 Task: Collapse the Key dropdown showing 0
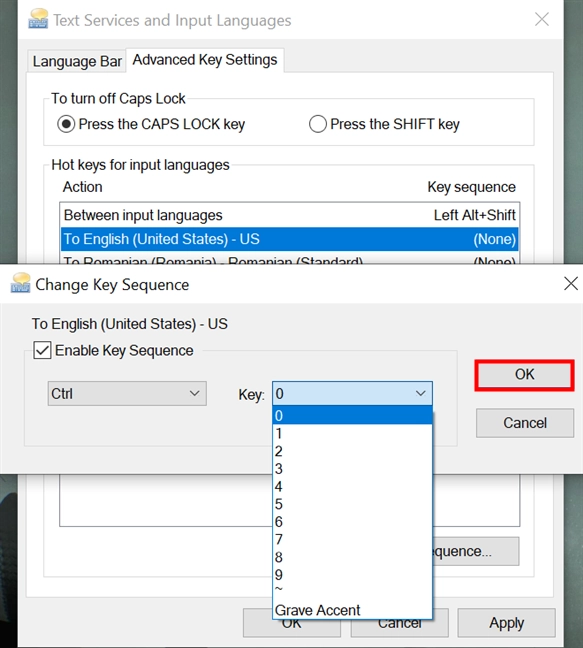pyautogui.click(x=352, y=393)
